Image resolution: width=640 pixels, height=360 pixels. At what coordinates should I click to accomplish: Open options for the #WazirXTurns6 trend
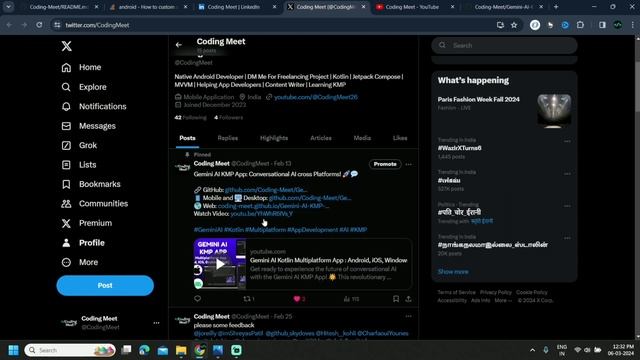click(567, 141)
